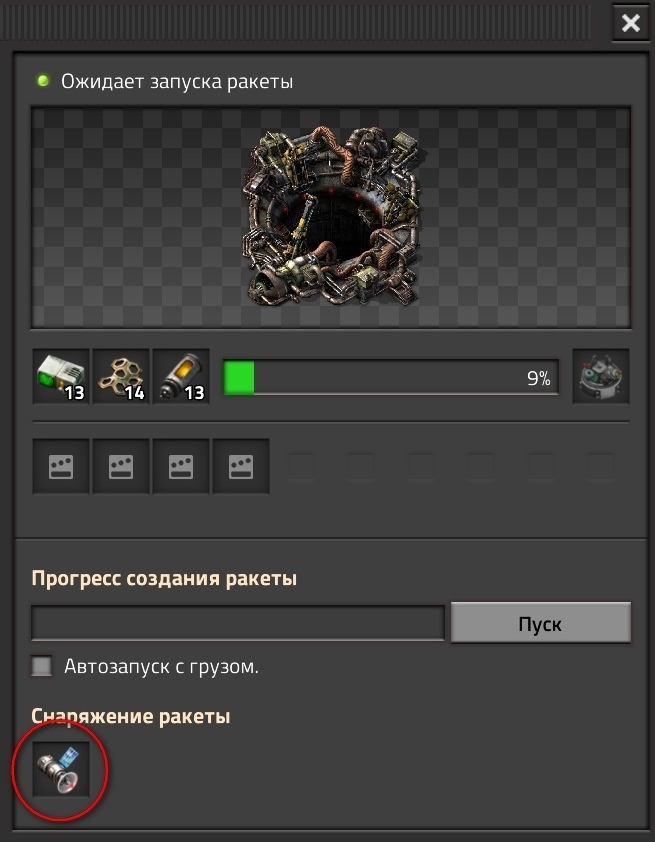Viewport: 655px width, 842px height.
Task: Click the rocket silo preview image
Action: (331, 217)
